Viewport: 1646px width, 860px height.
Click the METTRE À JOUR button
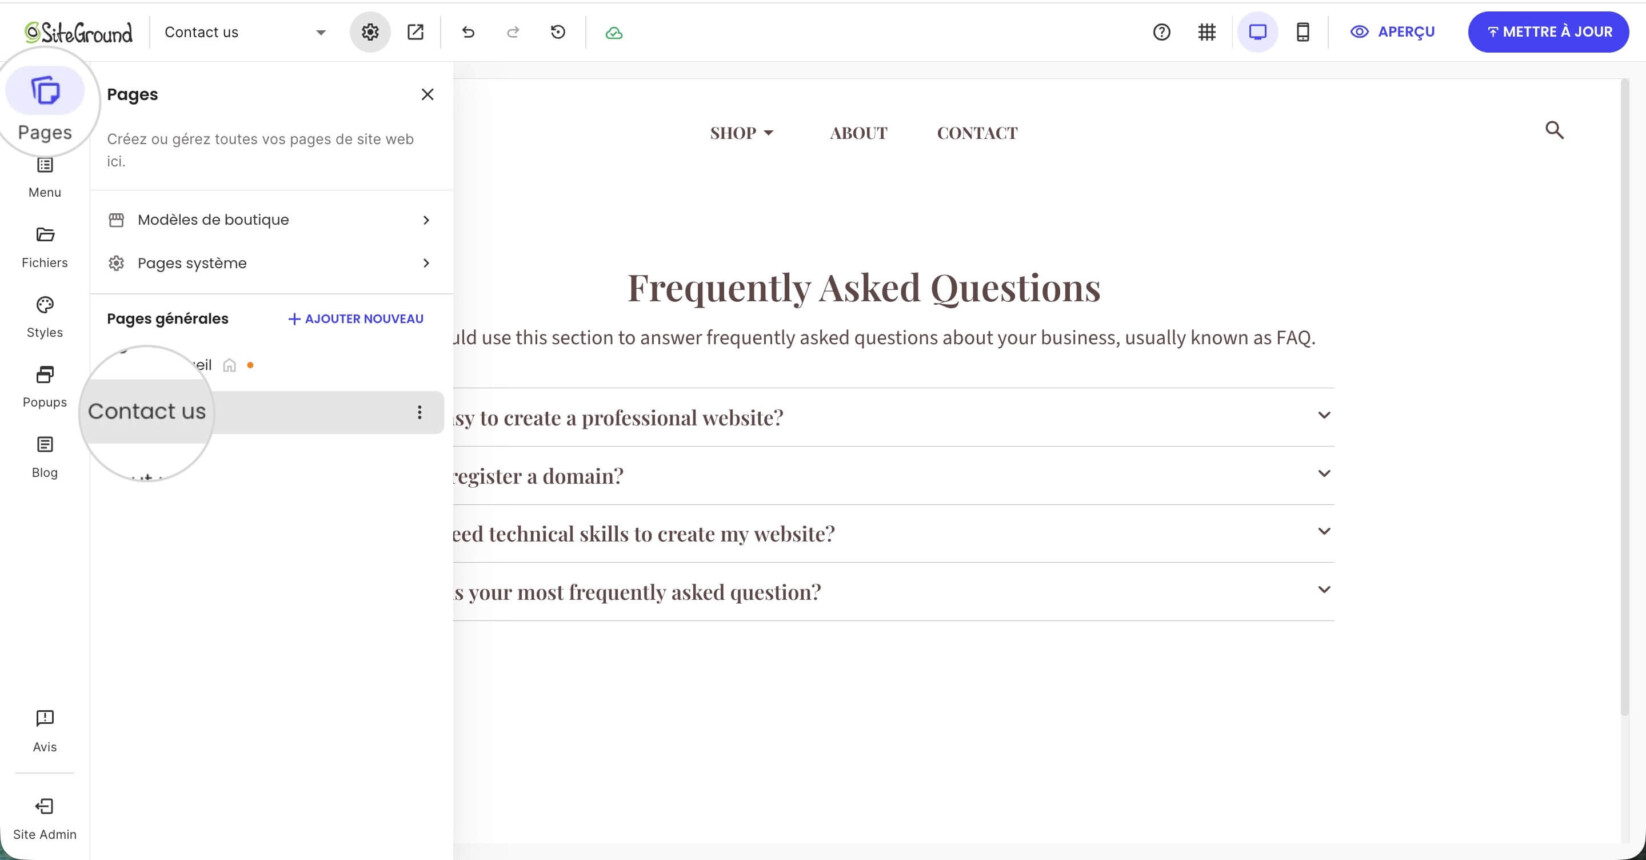(x=1548, y=32)
